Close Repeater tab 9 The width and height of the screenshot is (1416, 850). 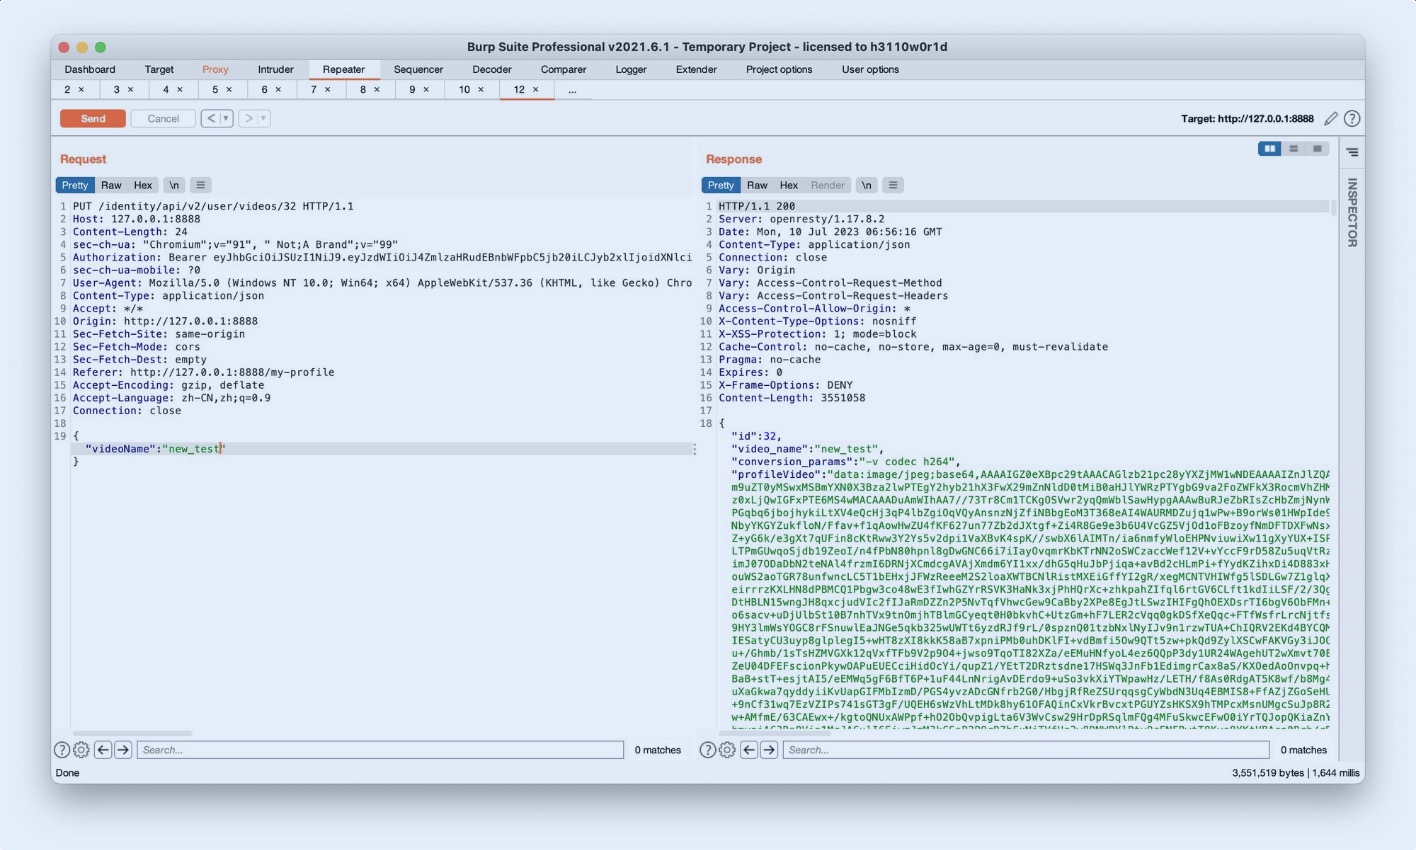(x=426, y=90)
